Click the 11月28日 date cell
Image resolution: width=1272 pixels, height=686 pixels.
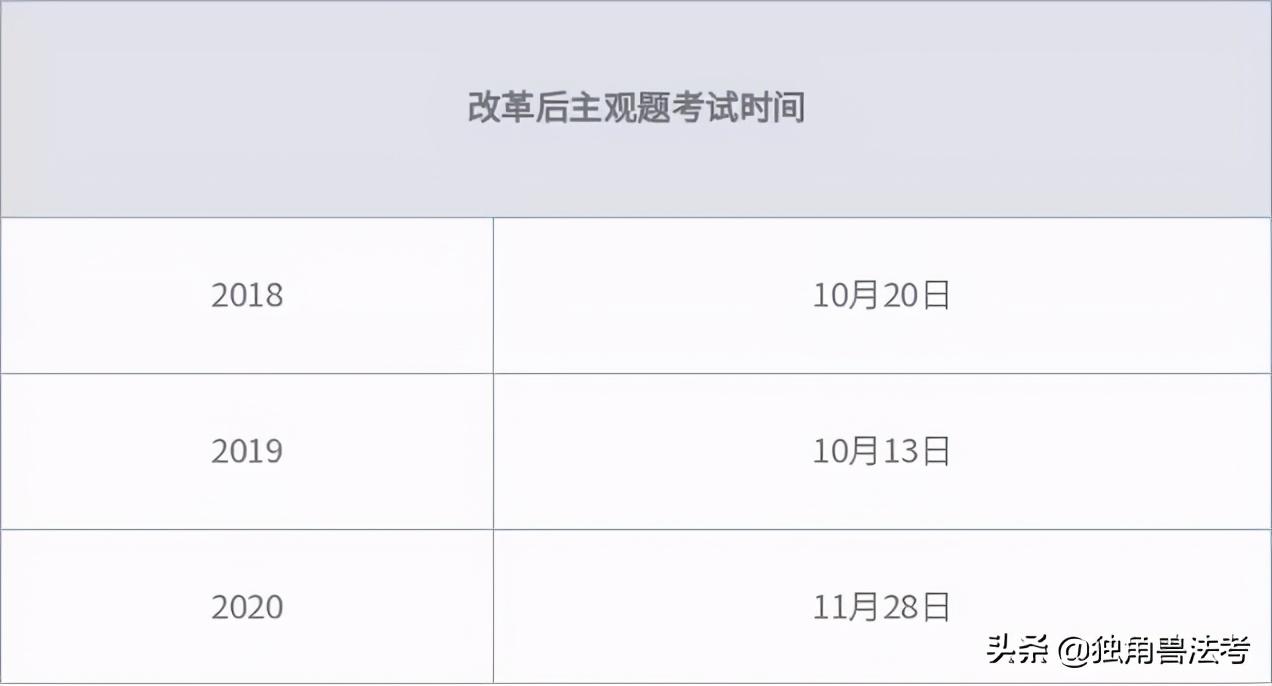click(x=881, y=608)
